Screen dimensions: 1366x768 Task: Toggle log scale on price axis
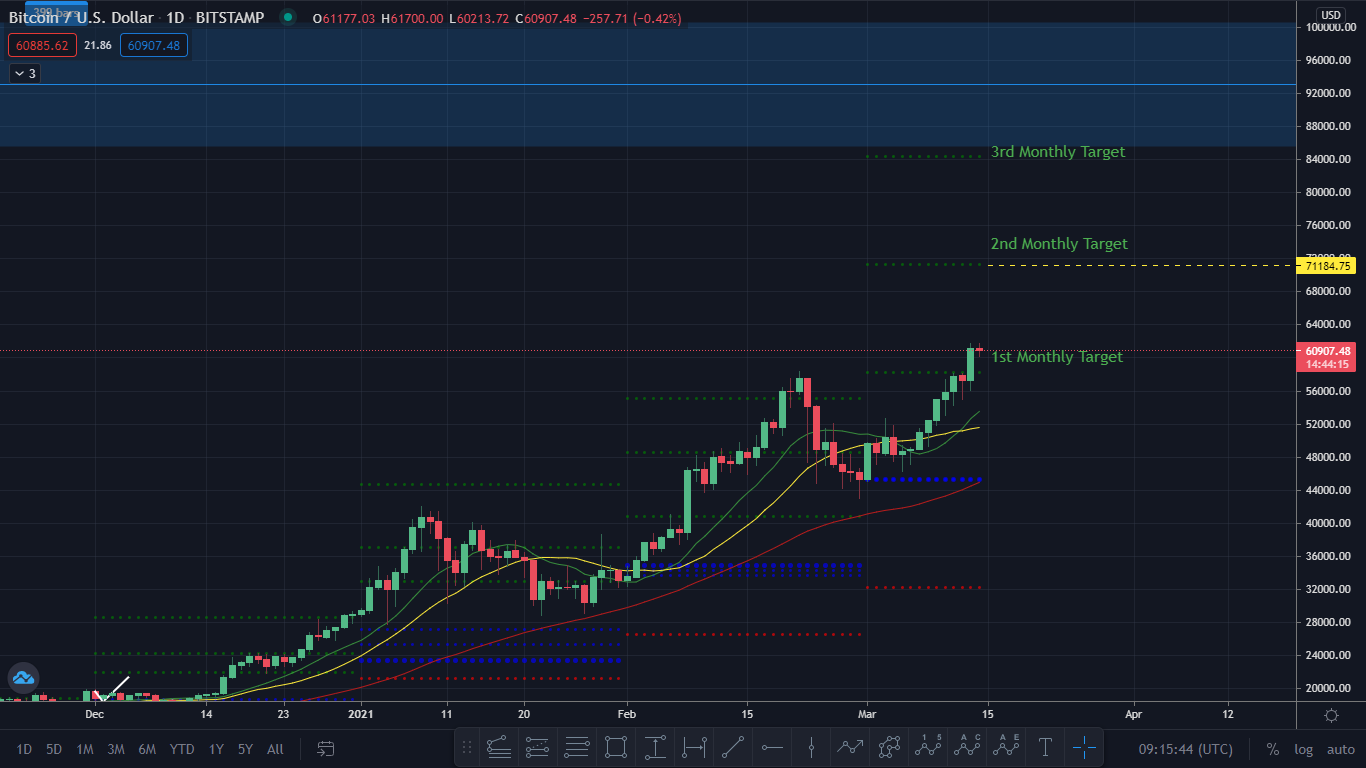tap(1304, 749)
